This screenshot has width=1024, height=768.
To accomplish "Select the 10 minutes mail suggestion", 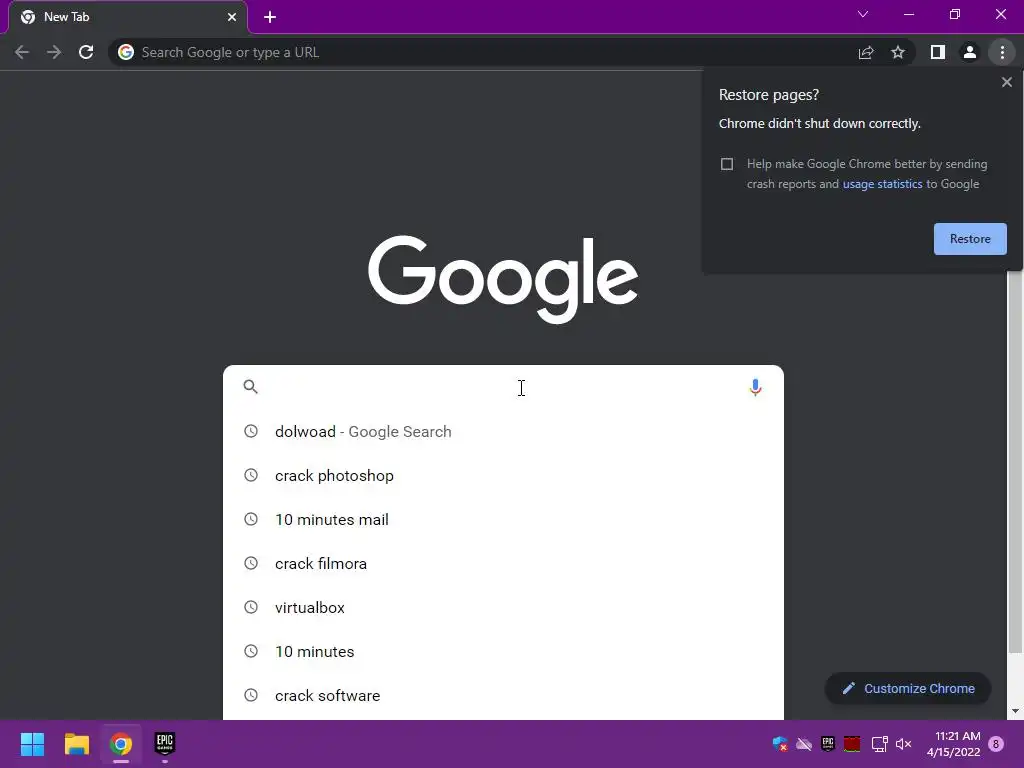I will [503, 520].
